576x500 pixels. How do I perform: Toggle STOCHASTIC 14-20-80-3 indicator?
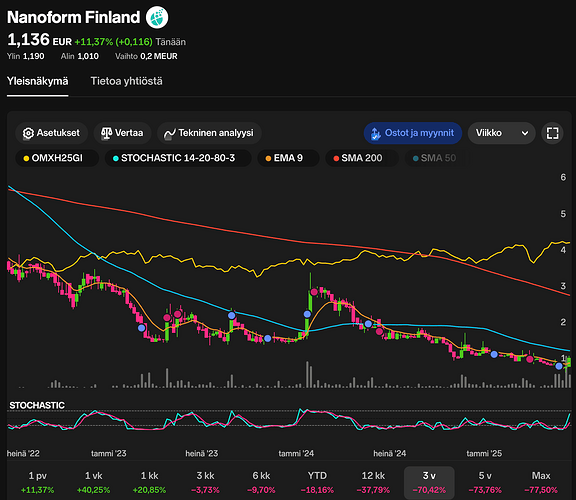coord(178,158)
